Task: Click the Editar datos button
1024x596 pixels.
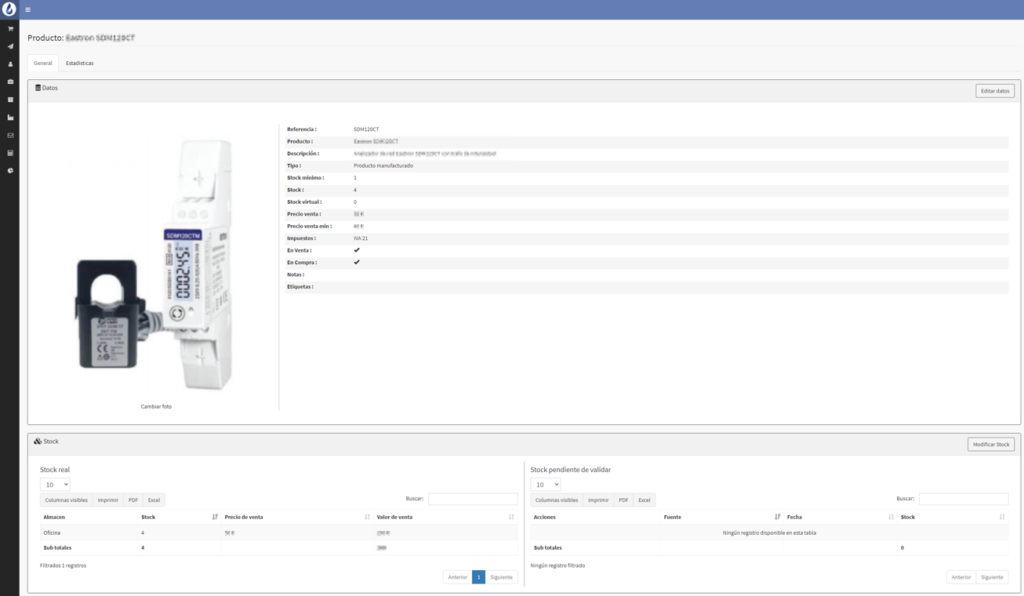Action: 995,91
